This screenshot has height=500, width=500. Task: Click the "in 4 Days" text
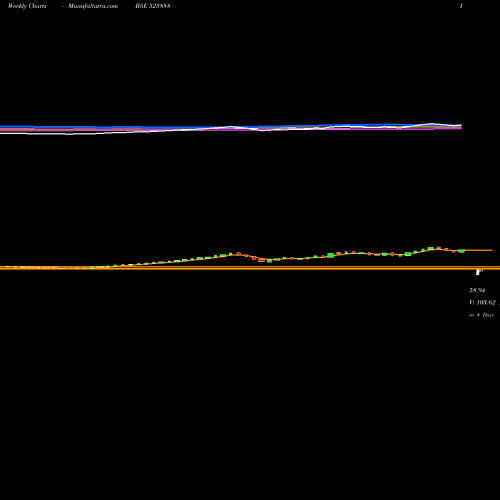click(481, 315)
